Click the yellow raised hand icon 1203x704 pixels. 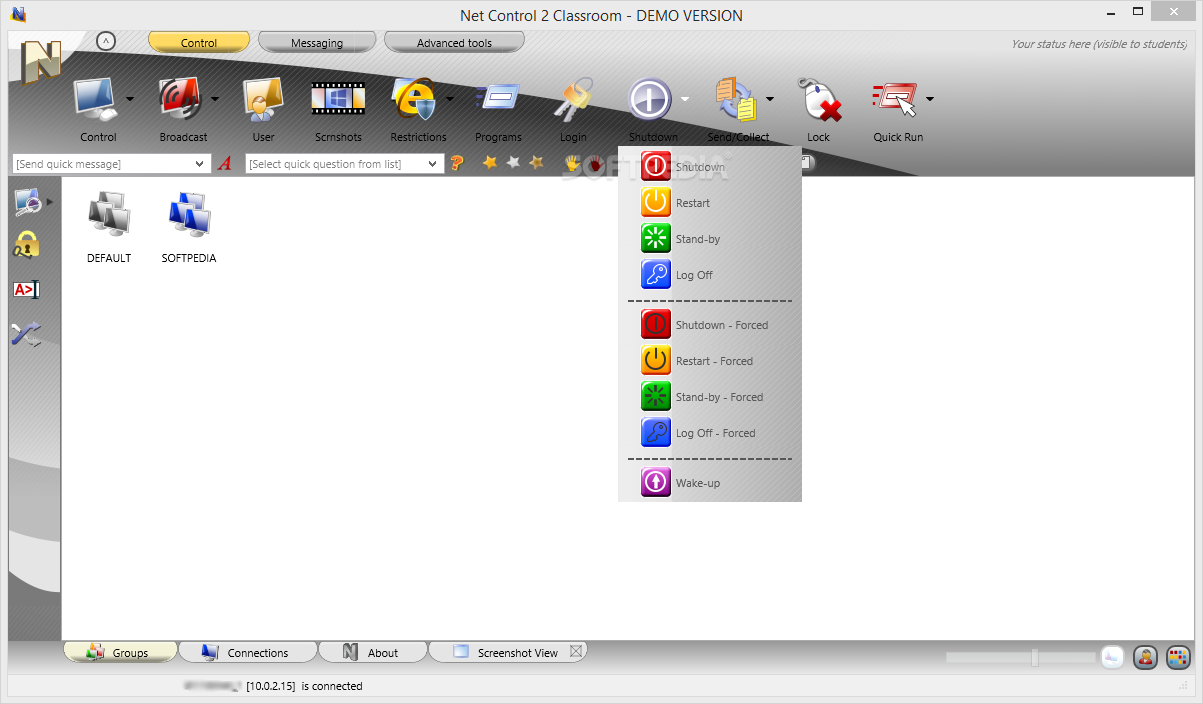click(572, 163)
